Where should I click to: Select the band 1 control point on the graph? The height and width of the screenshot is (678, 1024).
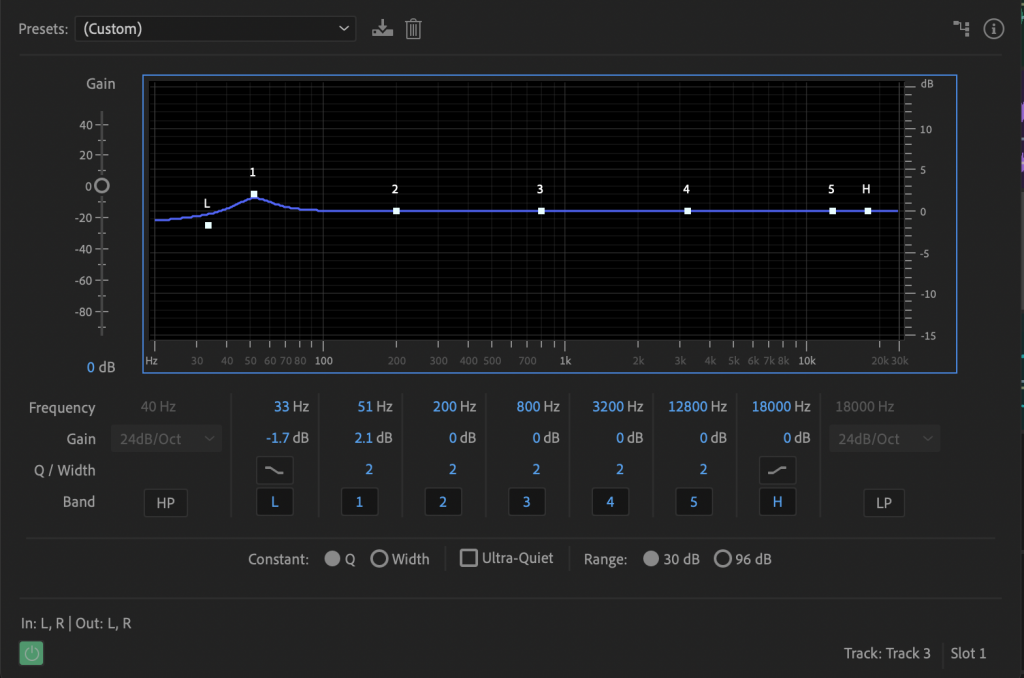[254, 194]
